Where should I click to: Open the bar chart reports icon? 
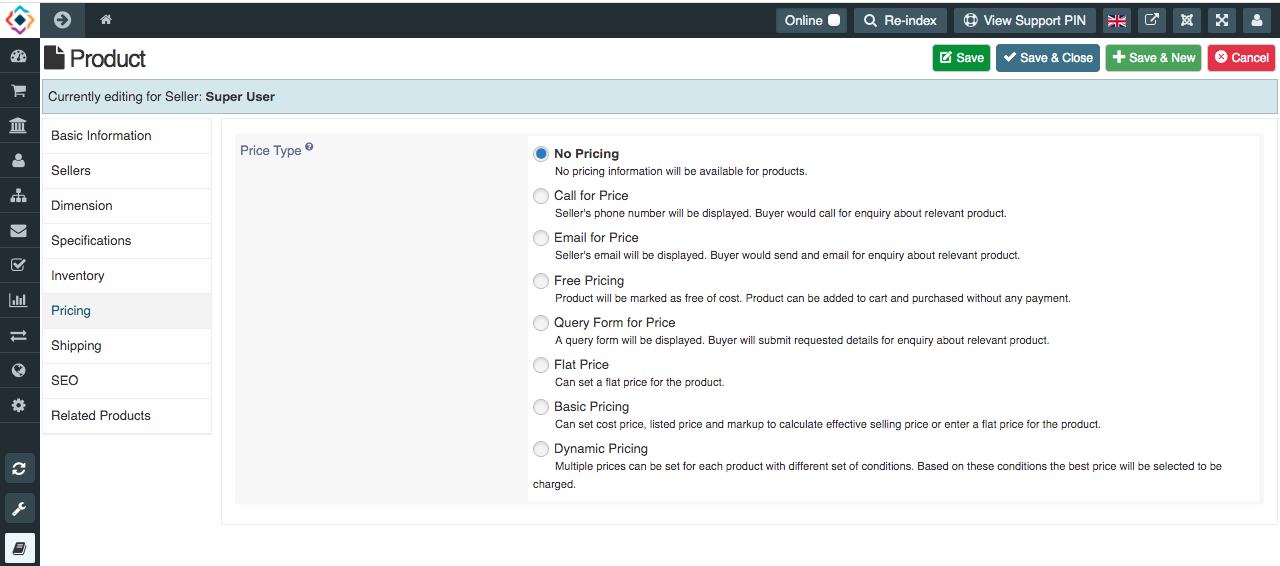tap(18, 300)
